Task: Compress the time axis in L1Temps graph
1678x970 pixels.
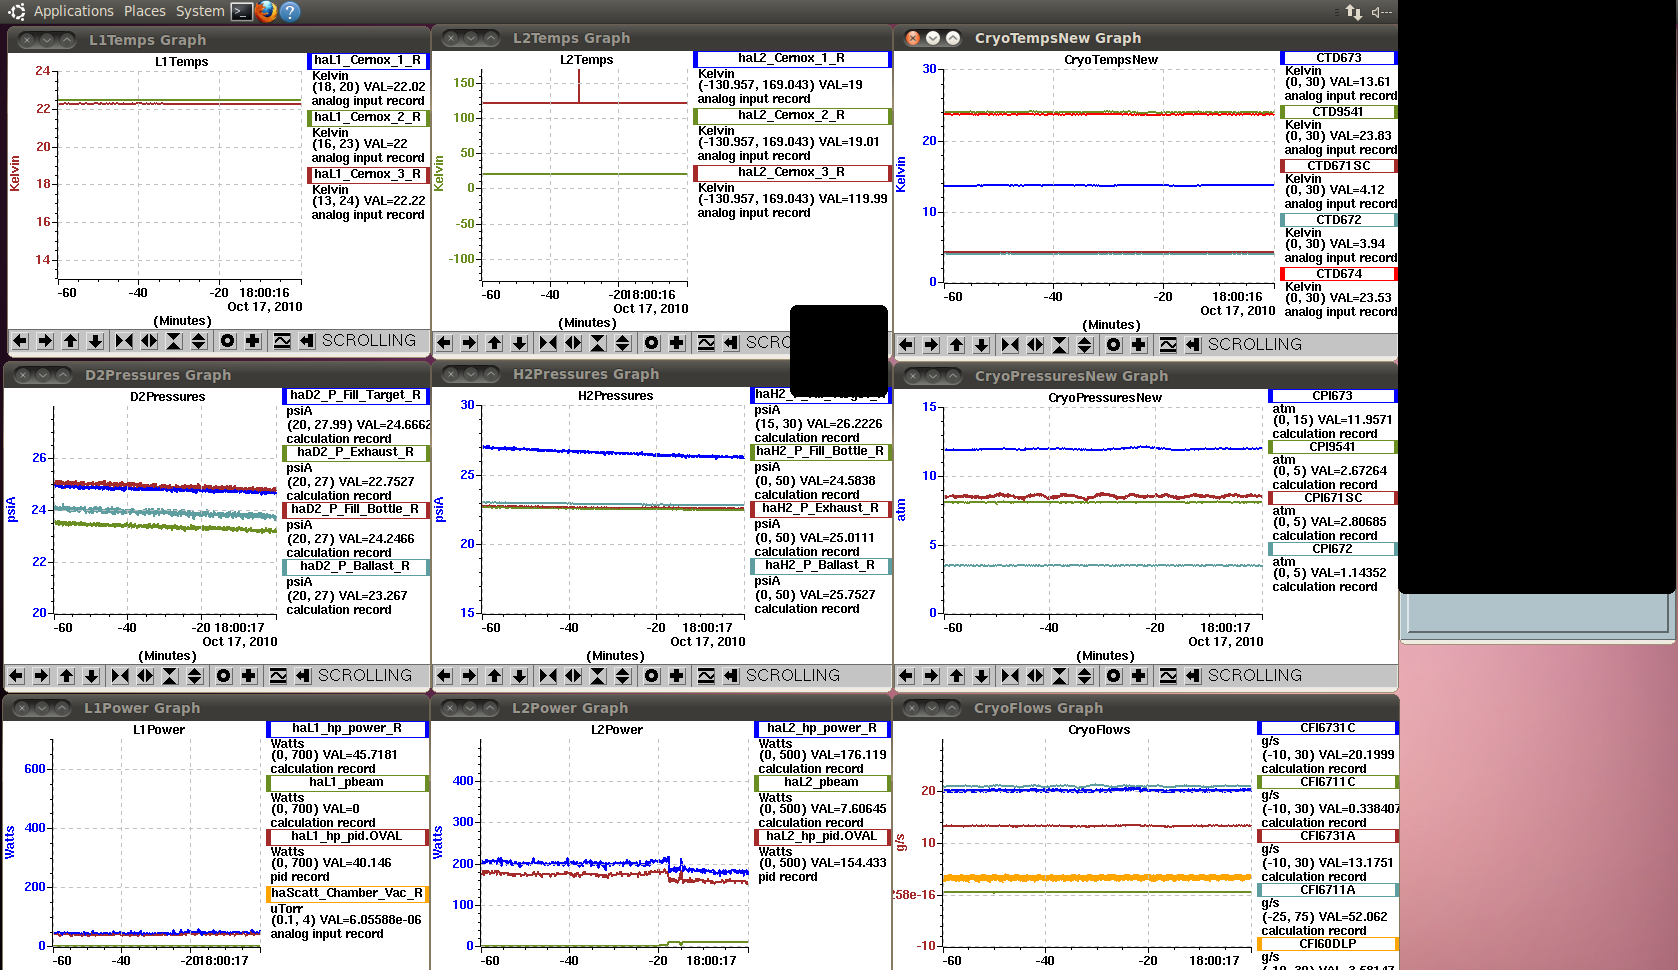Action: click(x=124, y=341)
